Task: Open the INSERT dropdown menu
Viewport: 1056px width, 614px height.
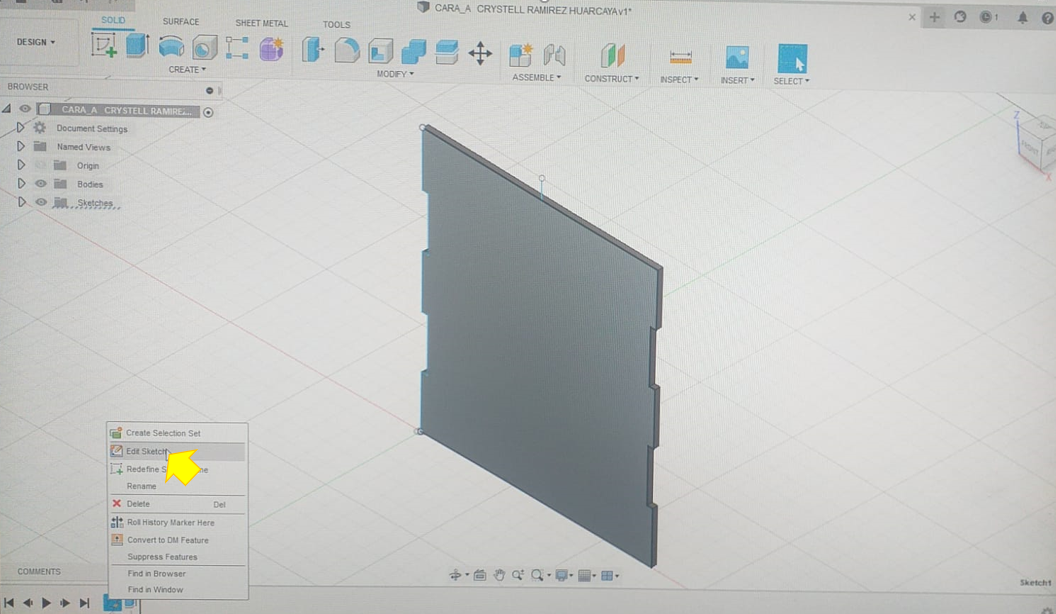Action: pyautogui.click(x=737, y=80)
